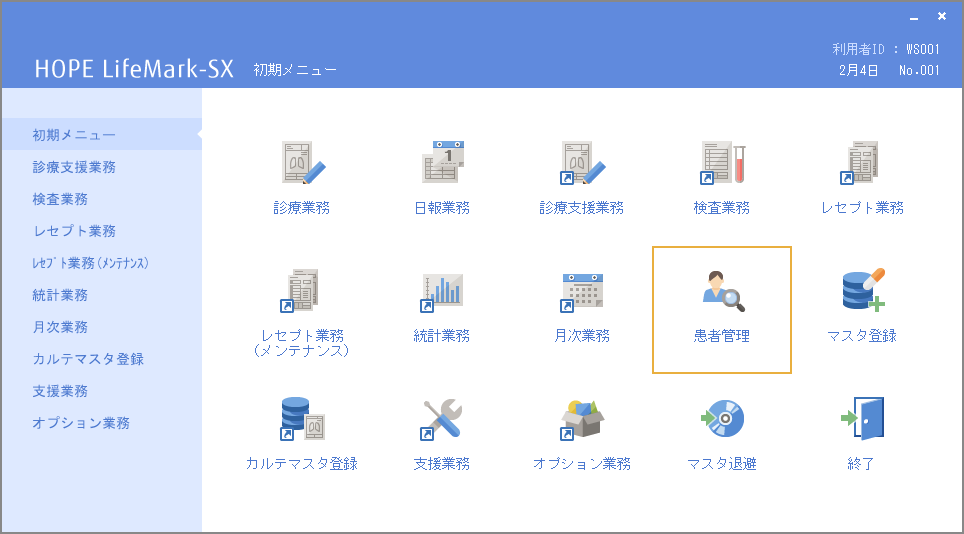Select 初期メニュー in the sidebar

pyautogui.click(x=102, y=135)
